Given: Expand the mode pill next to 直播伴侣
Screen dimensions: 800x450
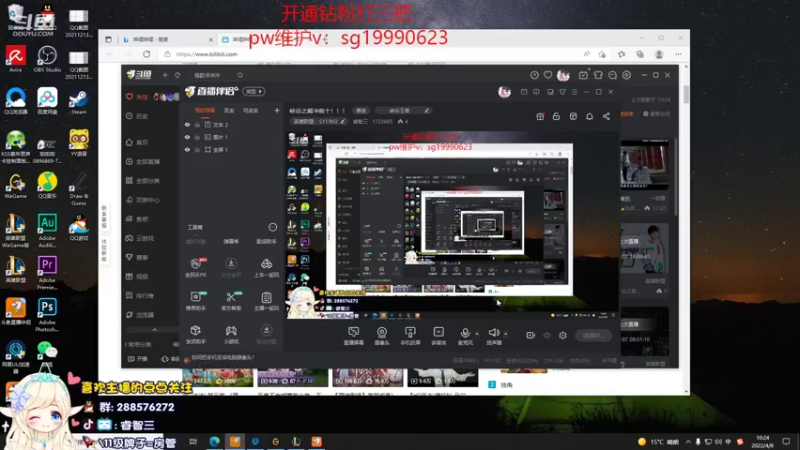Looking at the screenshot, I should click(x=254, y=91).
